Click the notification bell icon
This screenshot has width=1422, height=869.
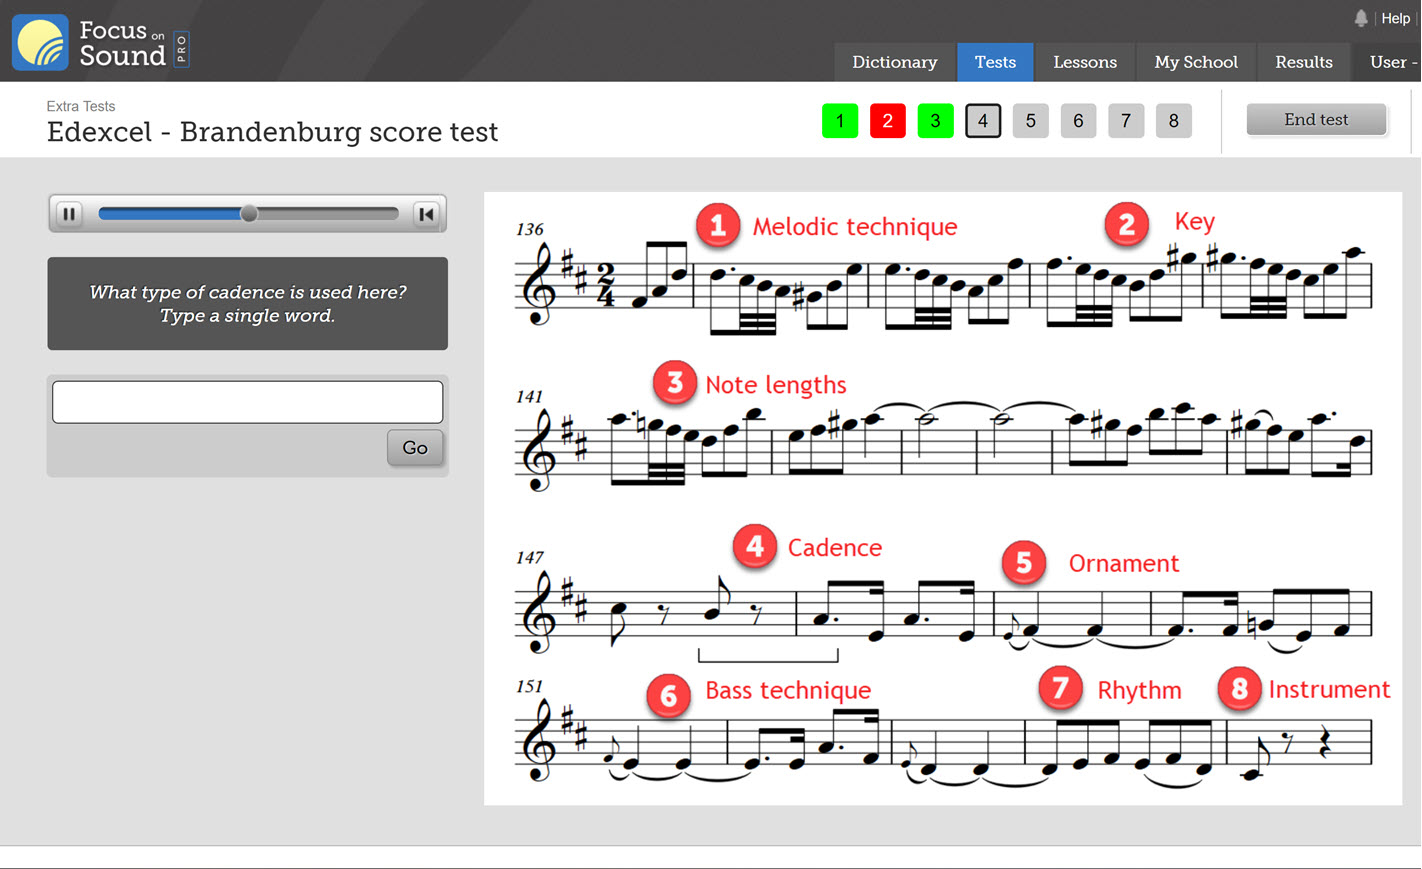1361,18
